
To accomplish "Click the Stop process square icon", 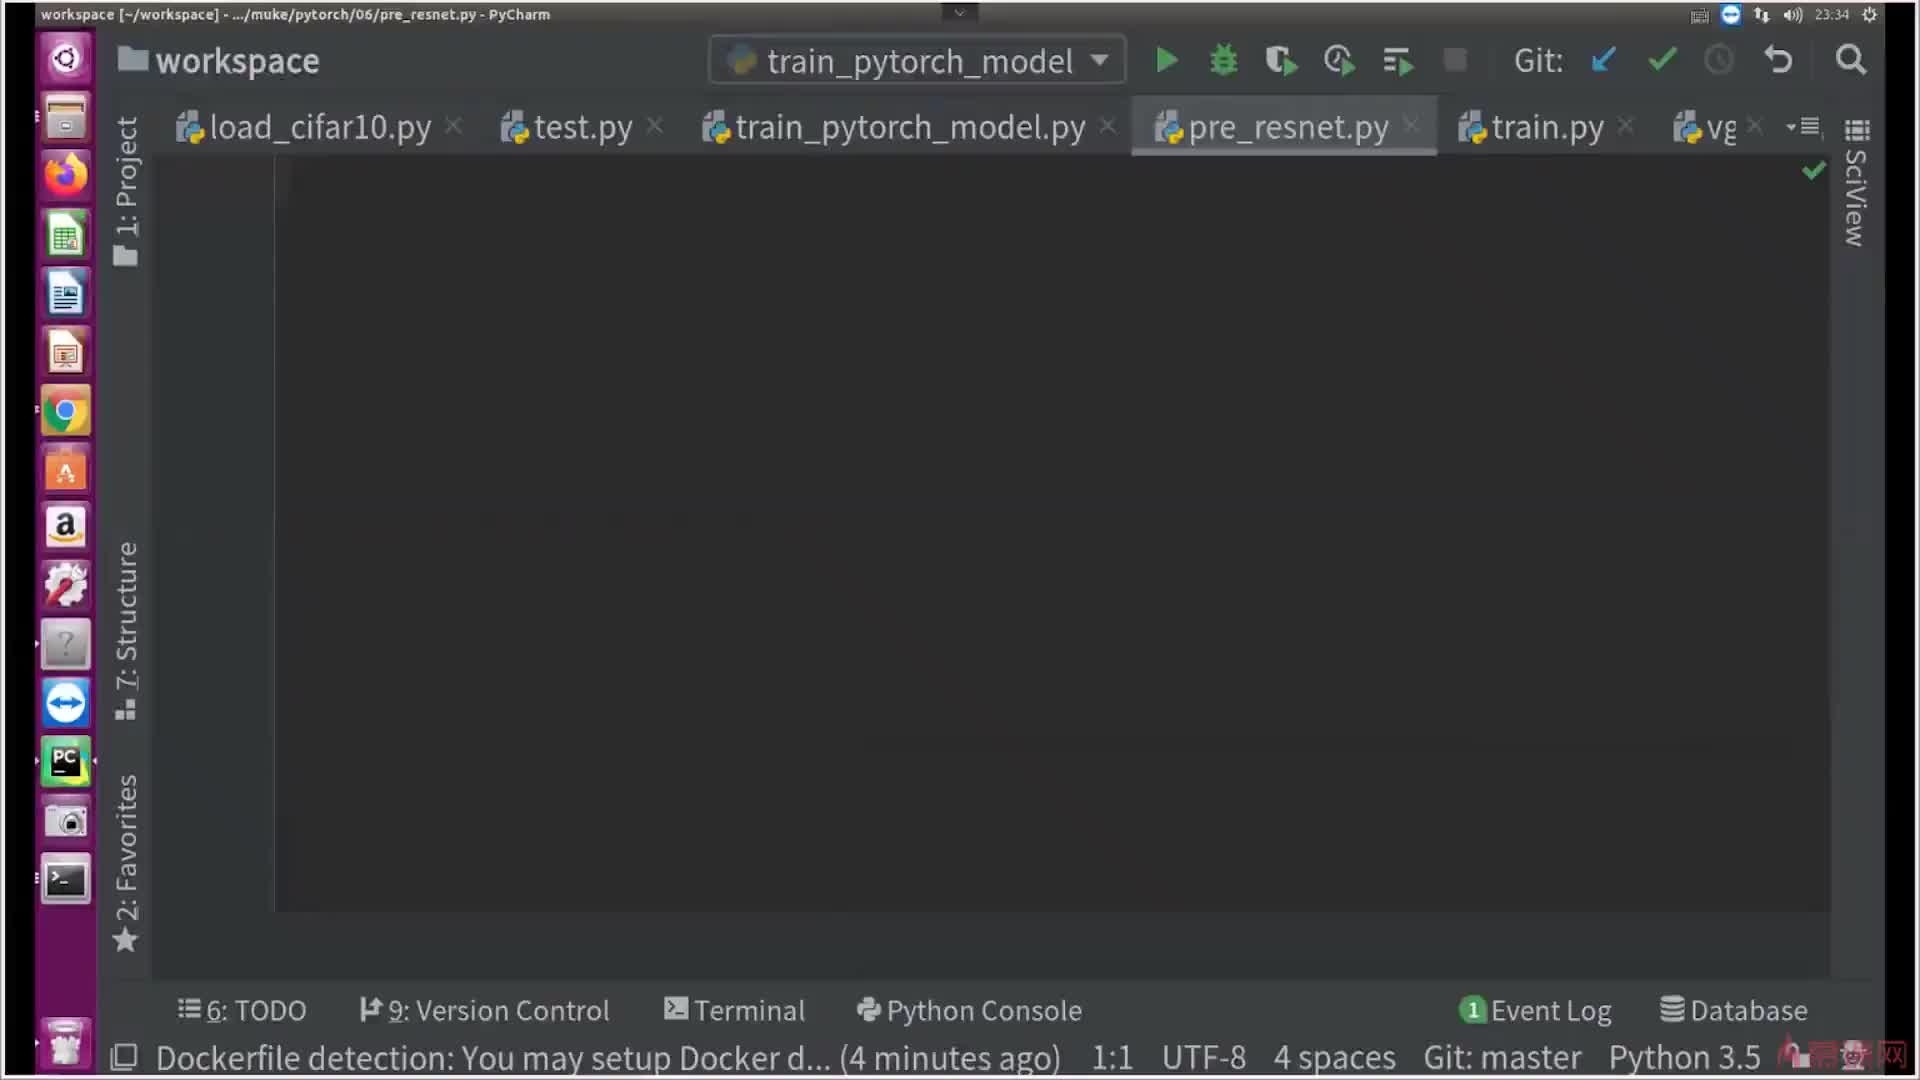I will click(1455, 60).
